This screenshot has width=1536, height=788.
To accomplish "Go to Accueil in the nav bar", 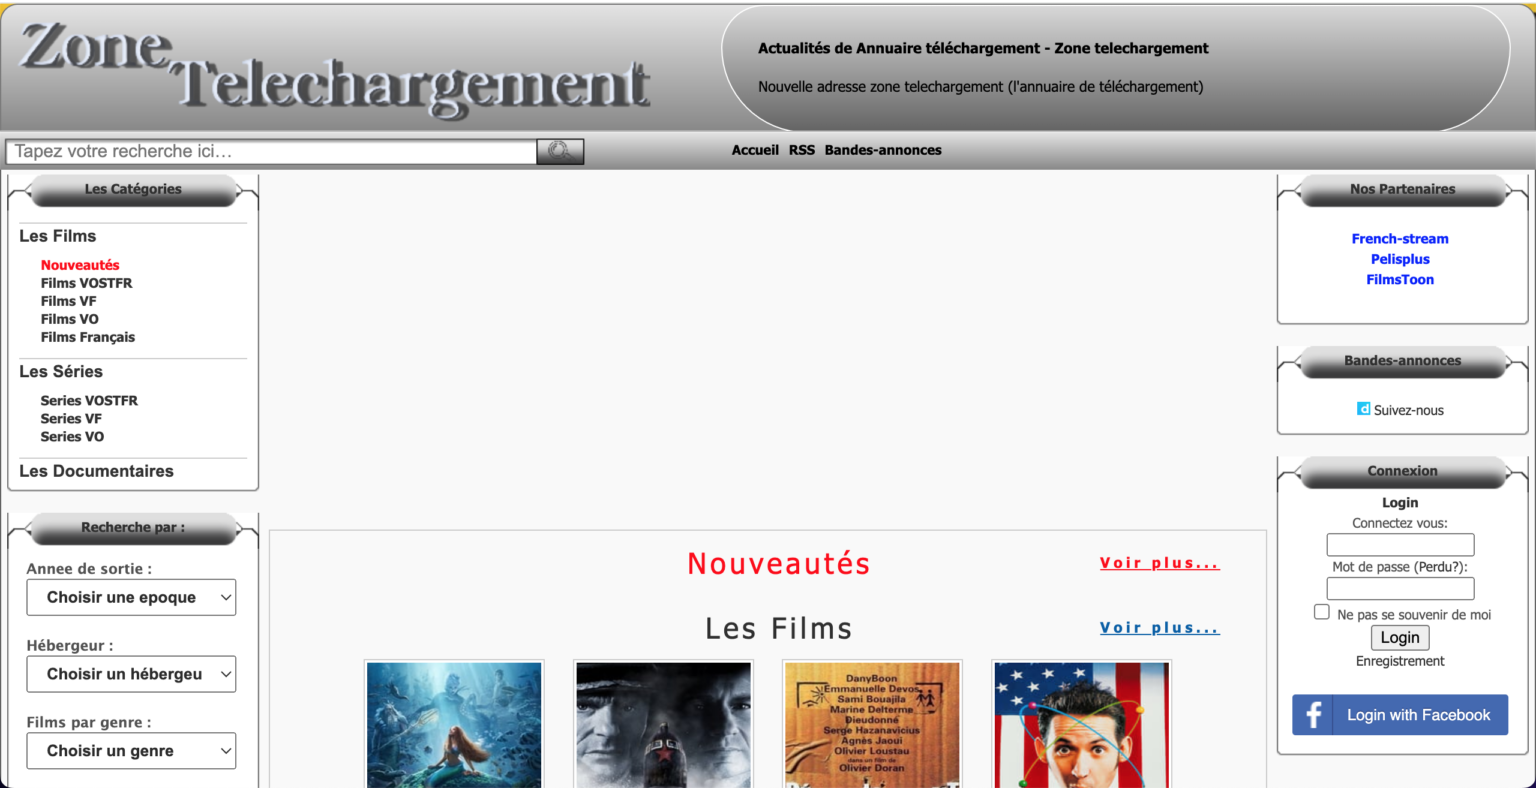I will (x=755, y=150).
